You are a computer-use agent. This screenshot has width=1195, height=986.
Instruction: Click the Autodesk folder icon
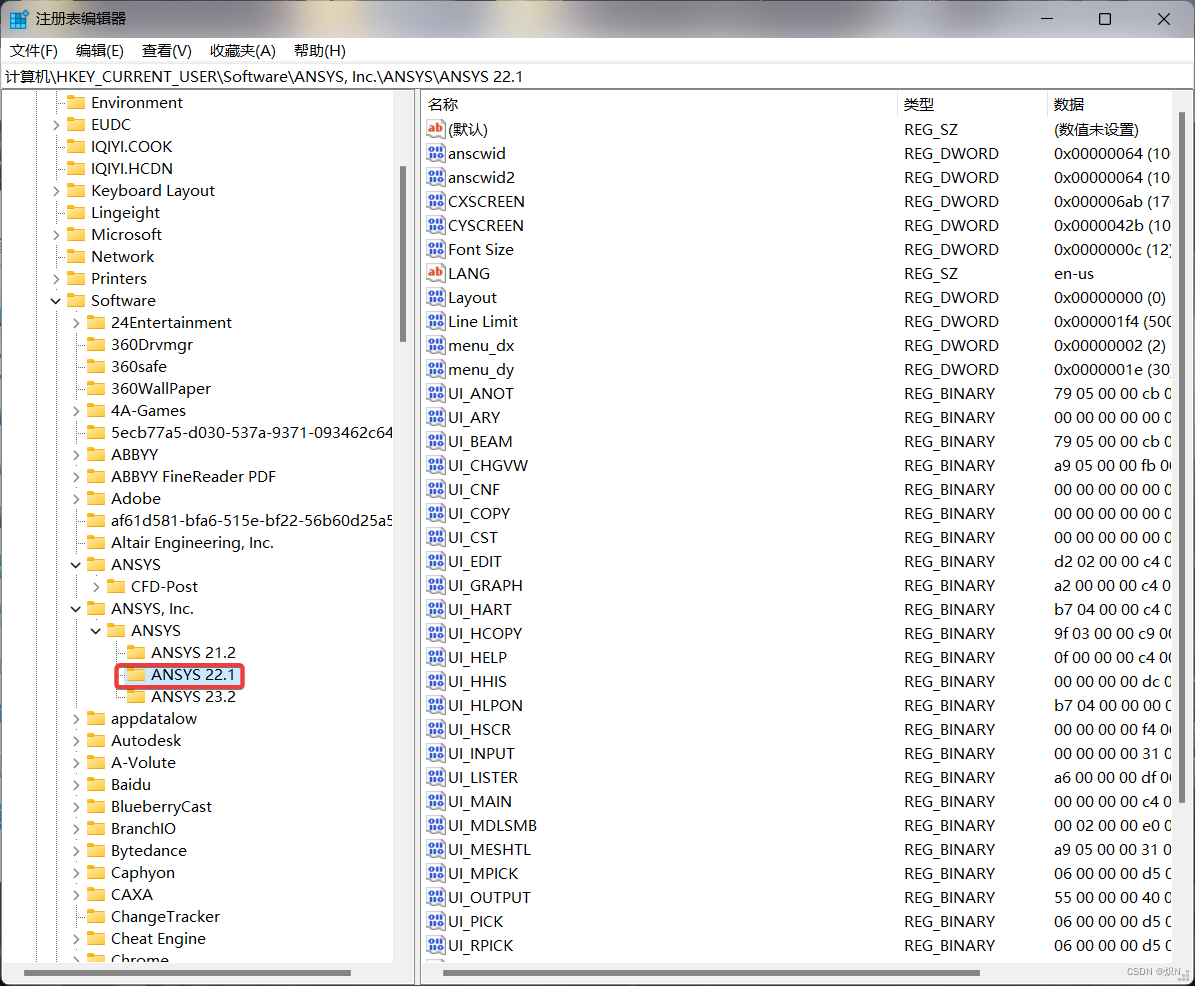(96, 740)
